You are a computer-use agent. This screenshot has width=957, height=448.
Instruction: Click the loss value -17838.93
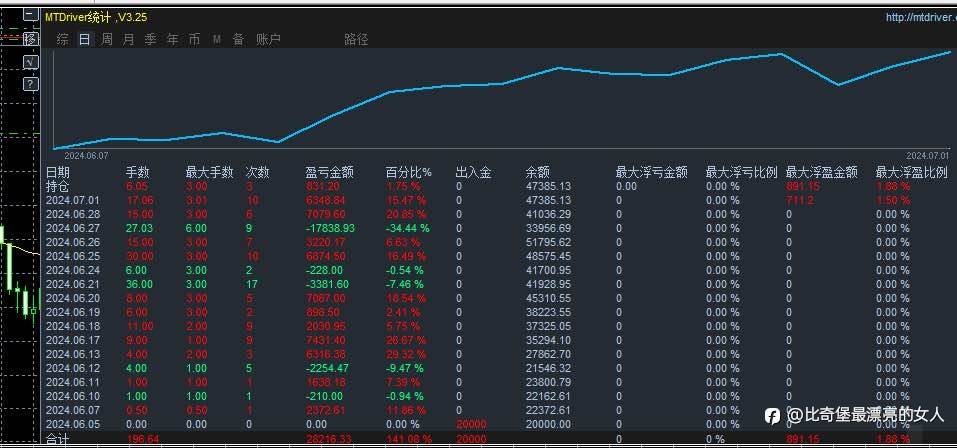point(330,228)
